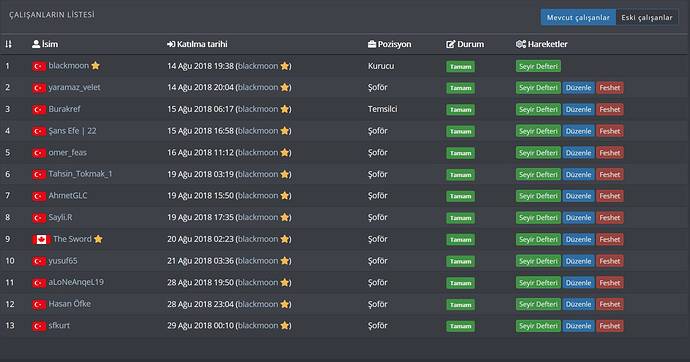Switch to the Eski çalışanlar tab
The height and width of the screenshot is (362, 690).
(647, 18)
